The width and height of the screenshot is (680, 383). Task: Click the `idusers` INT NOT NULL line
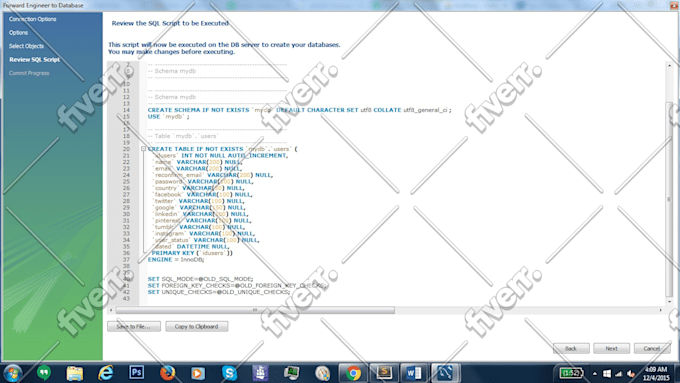(x=219, y=155)
